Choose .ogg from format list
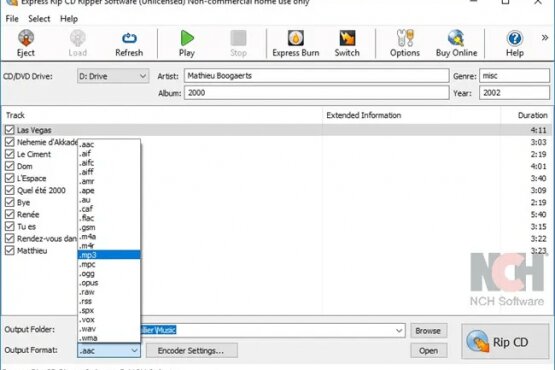 109,274
